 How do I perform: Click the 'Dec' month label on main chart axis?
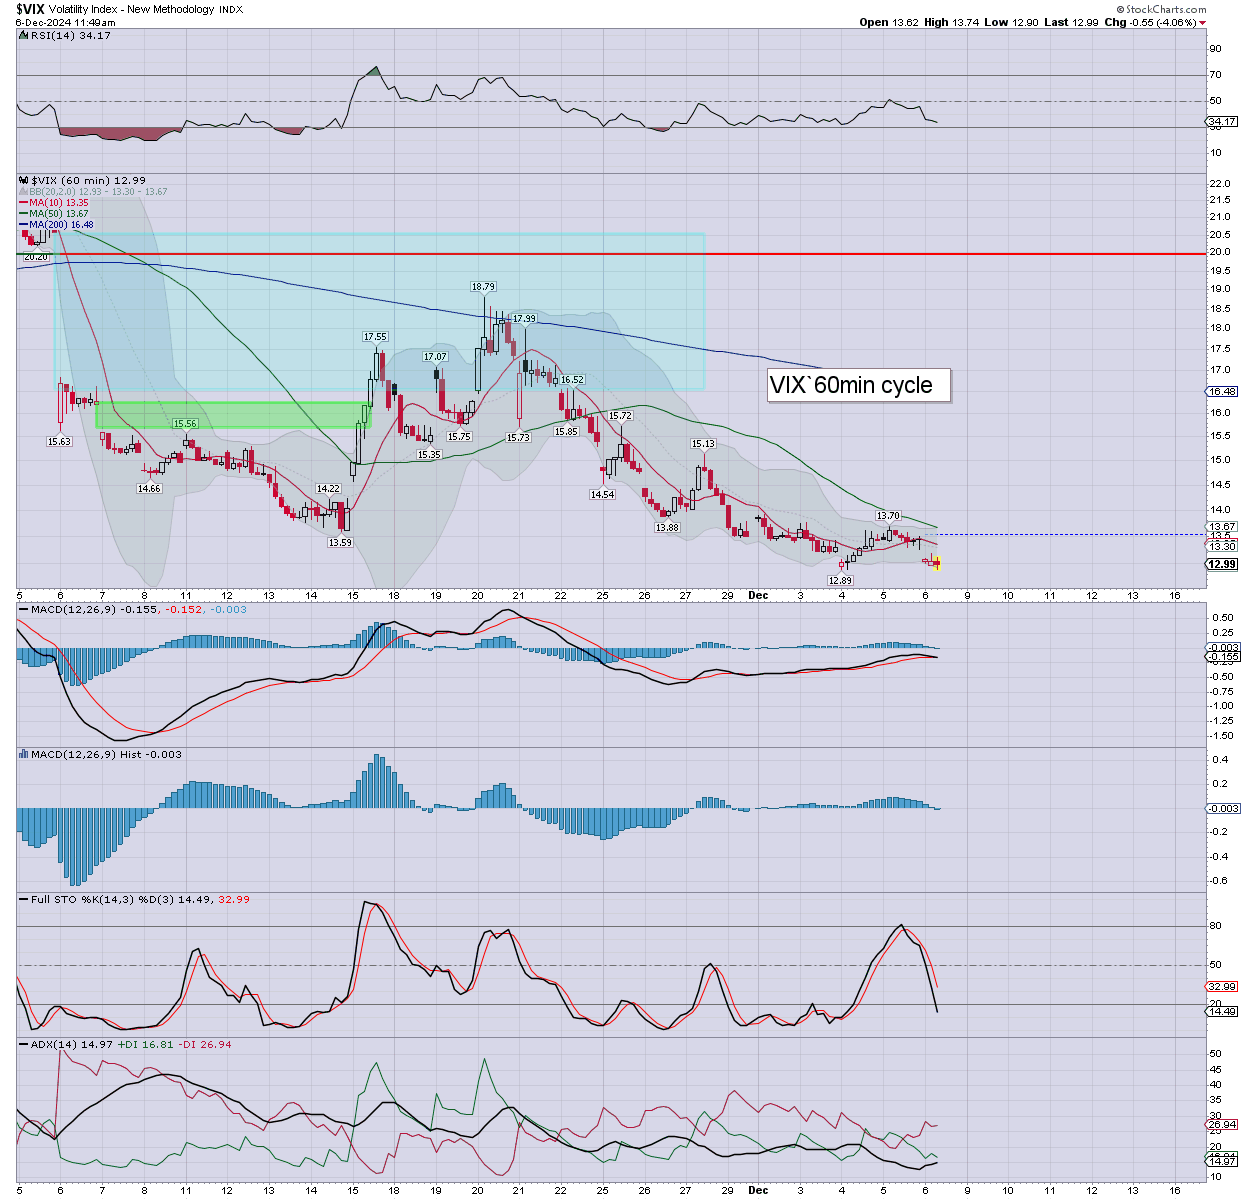pyautogui.click(x=758, y=595)
